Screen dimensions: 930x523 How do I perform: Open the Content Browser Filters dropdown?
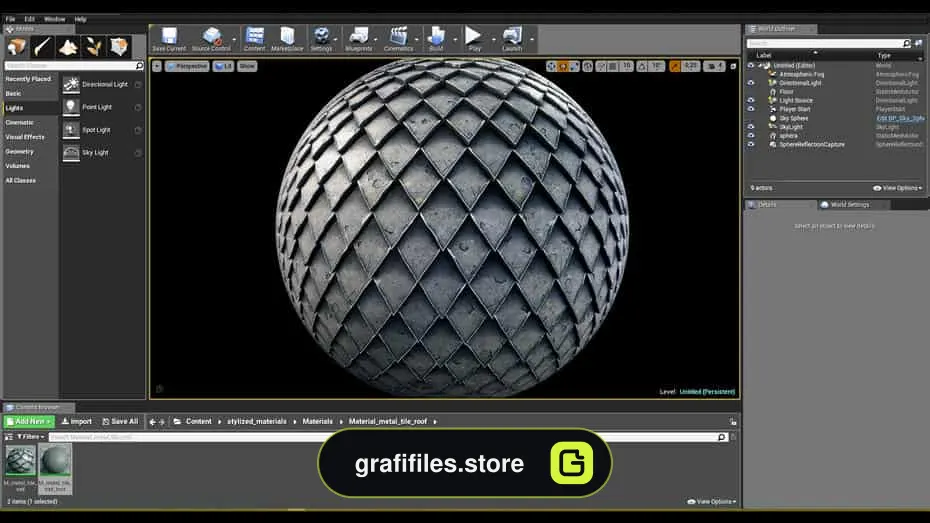[x=31, y=437]
